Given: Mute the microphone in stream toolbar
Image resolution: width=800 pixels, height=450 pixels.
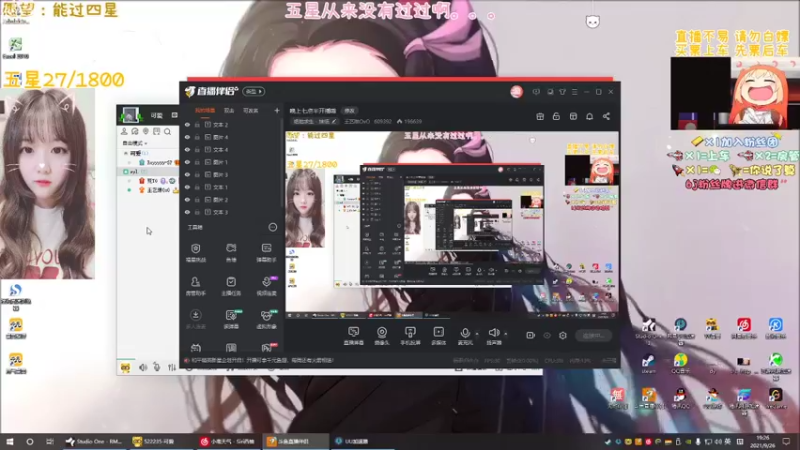Looking at the screenshot, I should click(x=465, y=336).
